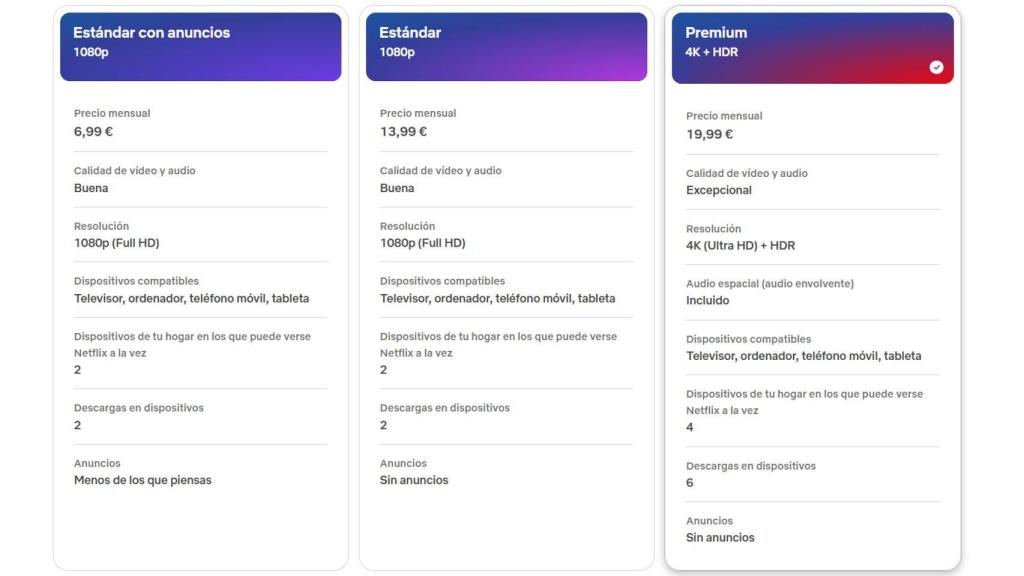Choose the Estándar con anuncios plan card
The image size is (1024, 576).
click(200, 290)
